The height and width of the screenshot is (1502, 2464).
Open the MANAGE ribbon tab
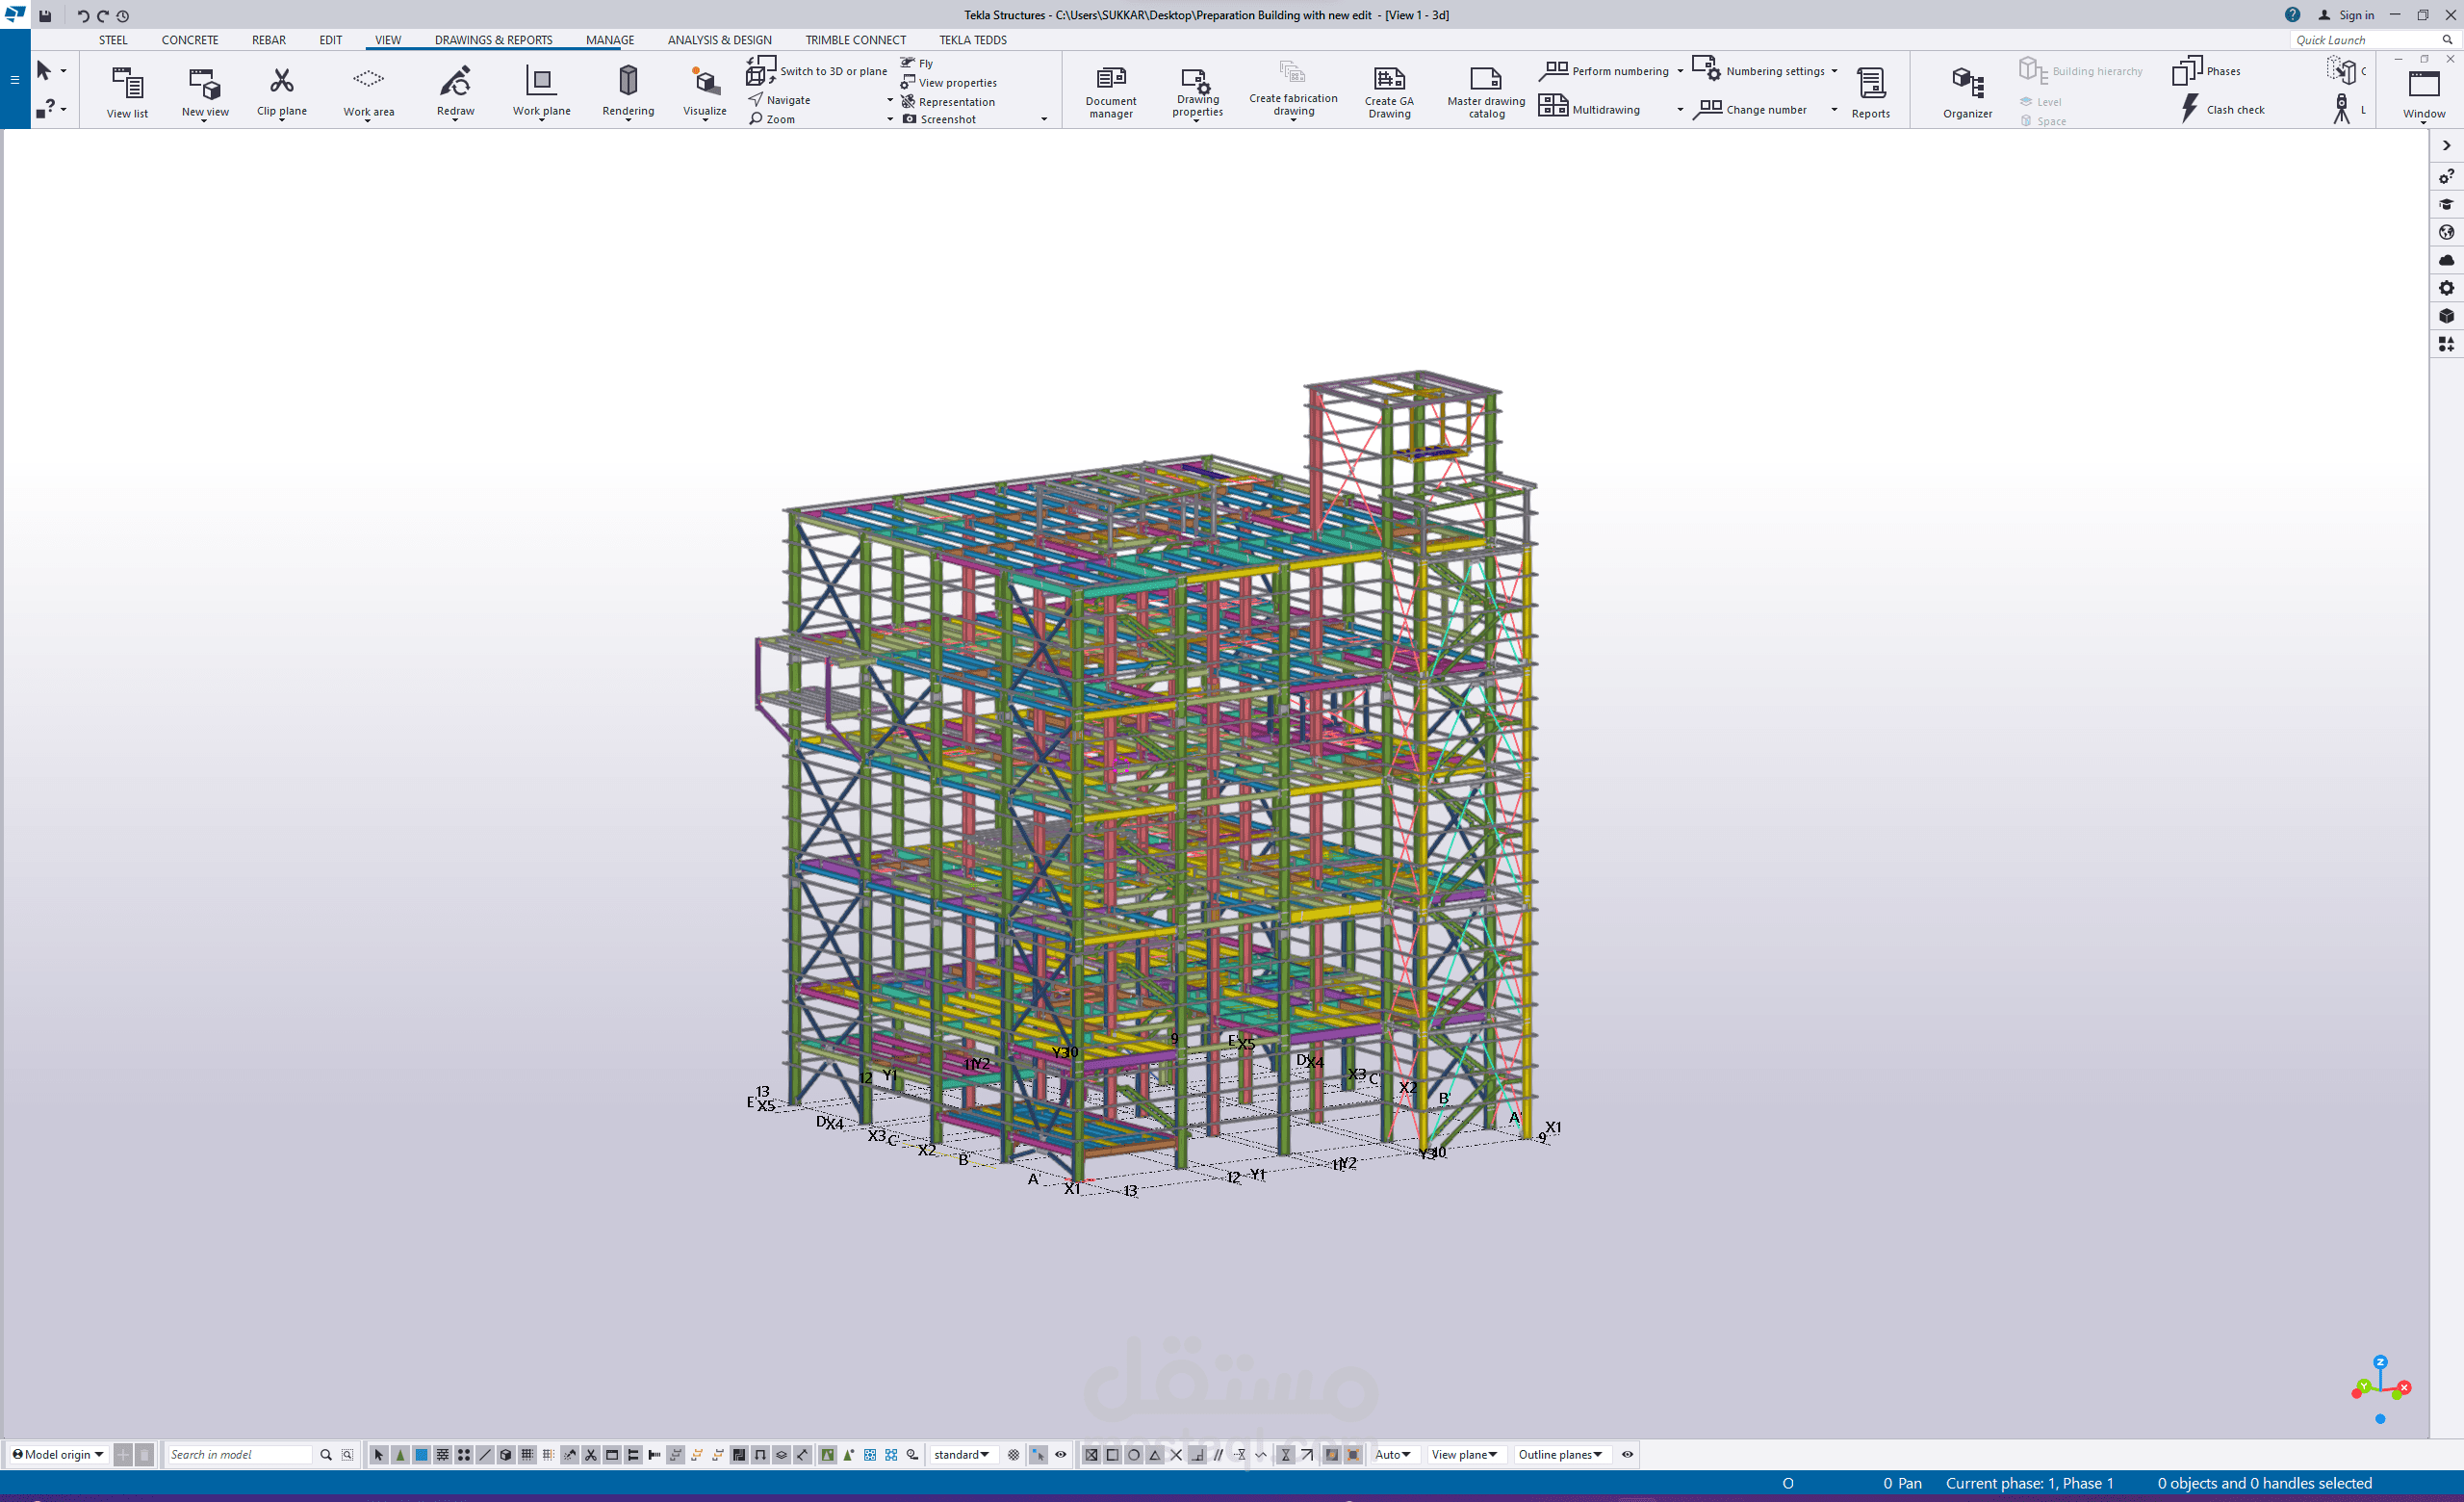pos(609,40)
